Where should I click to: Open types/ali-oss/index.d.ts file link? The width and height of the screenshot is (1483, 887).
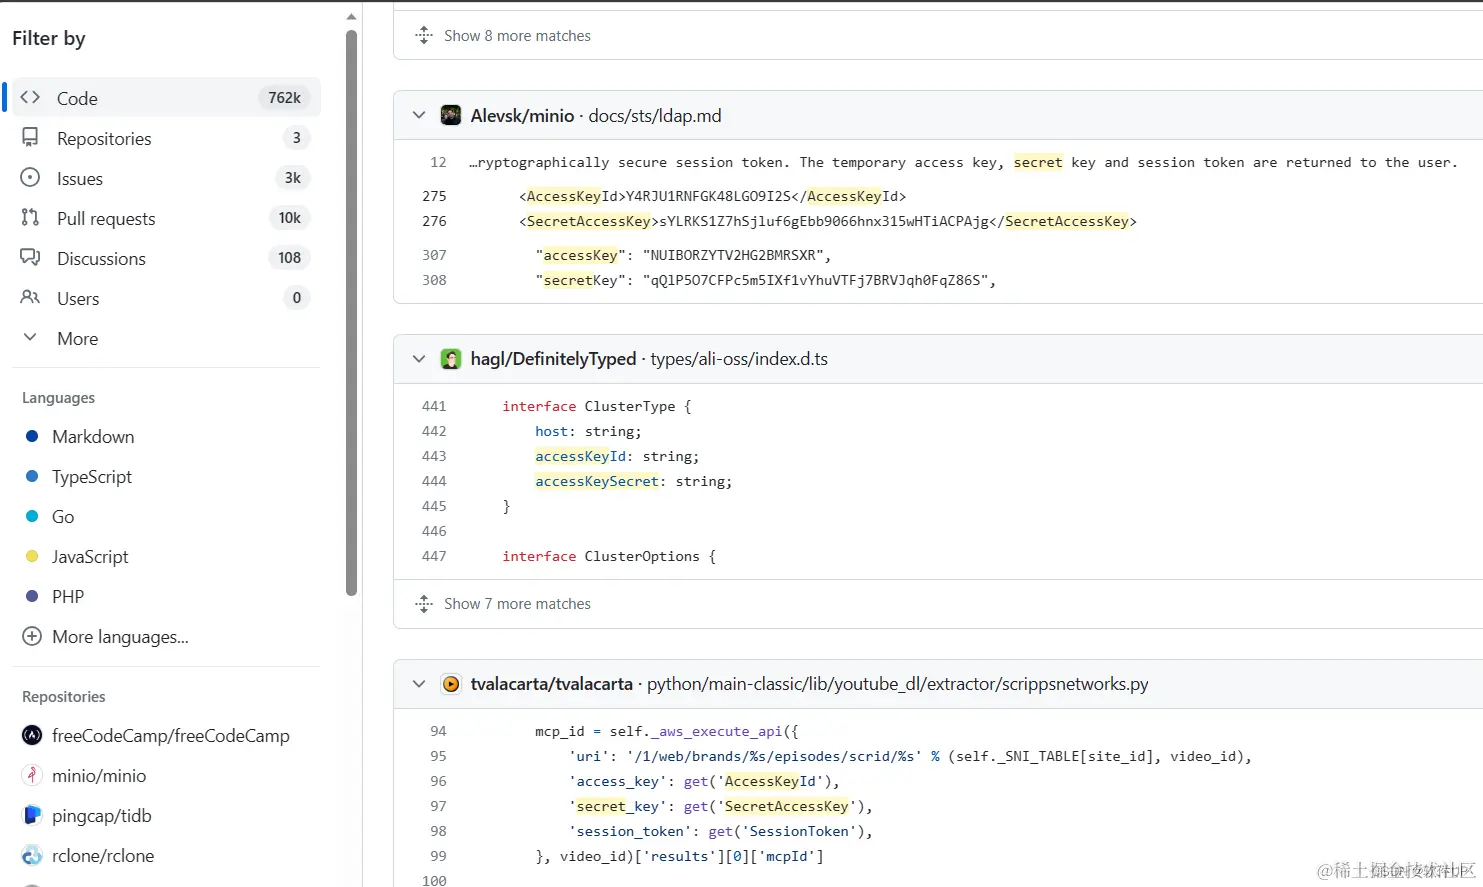(x=739, y=359)
